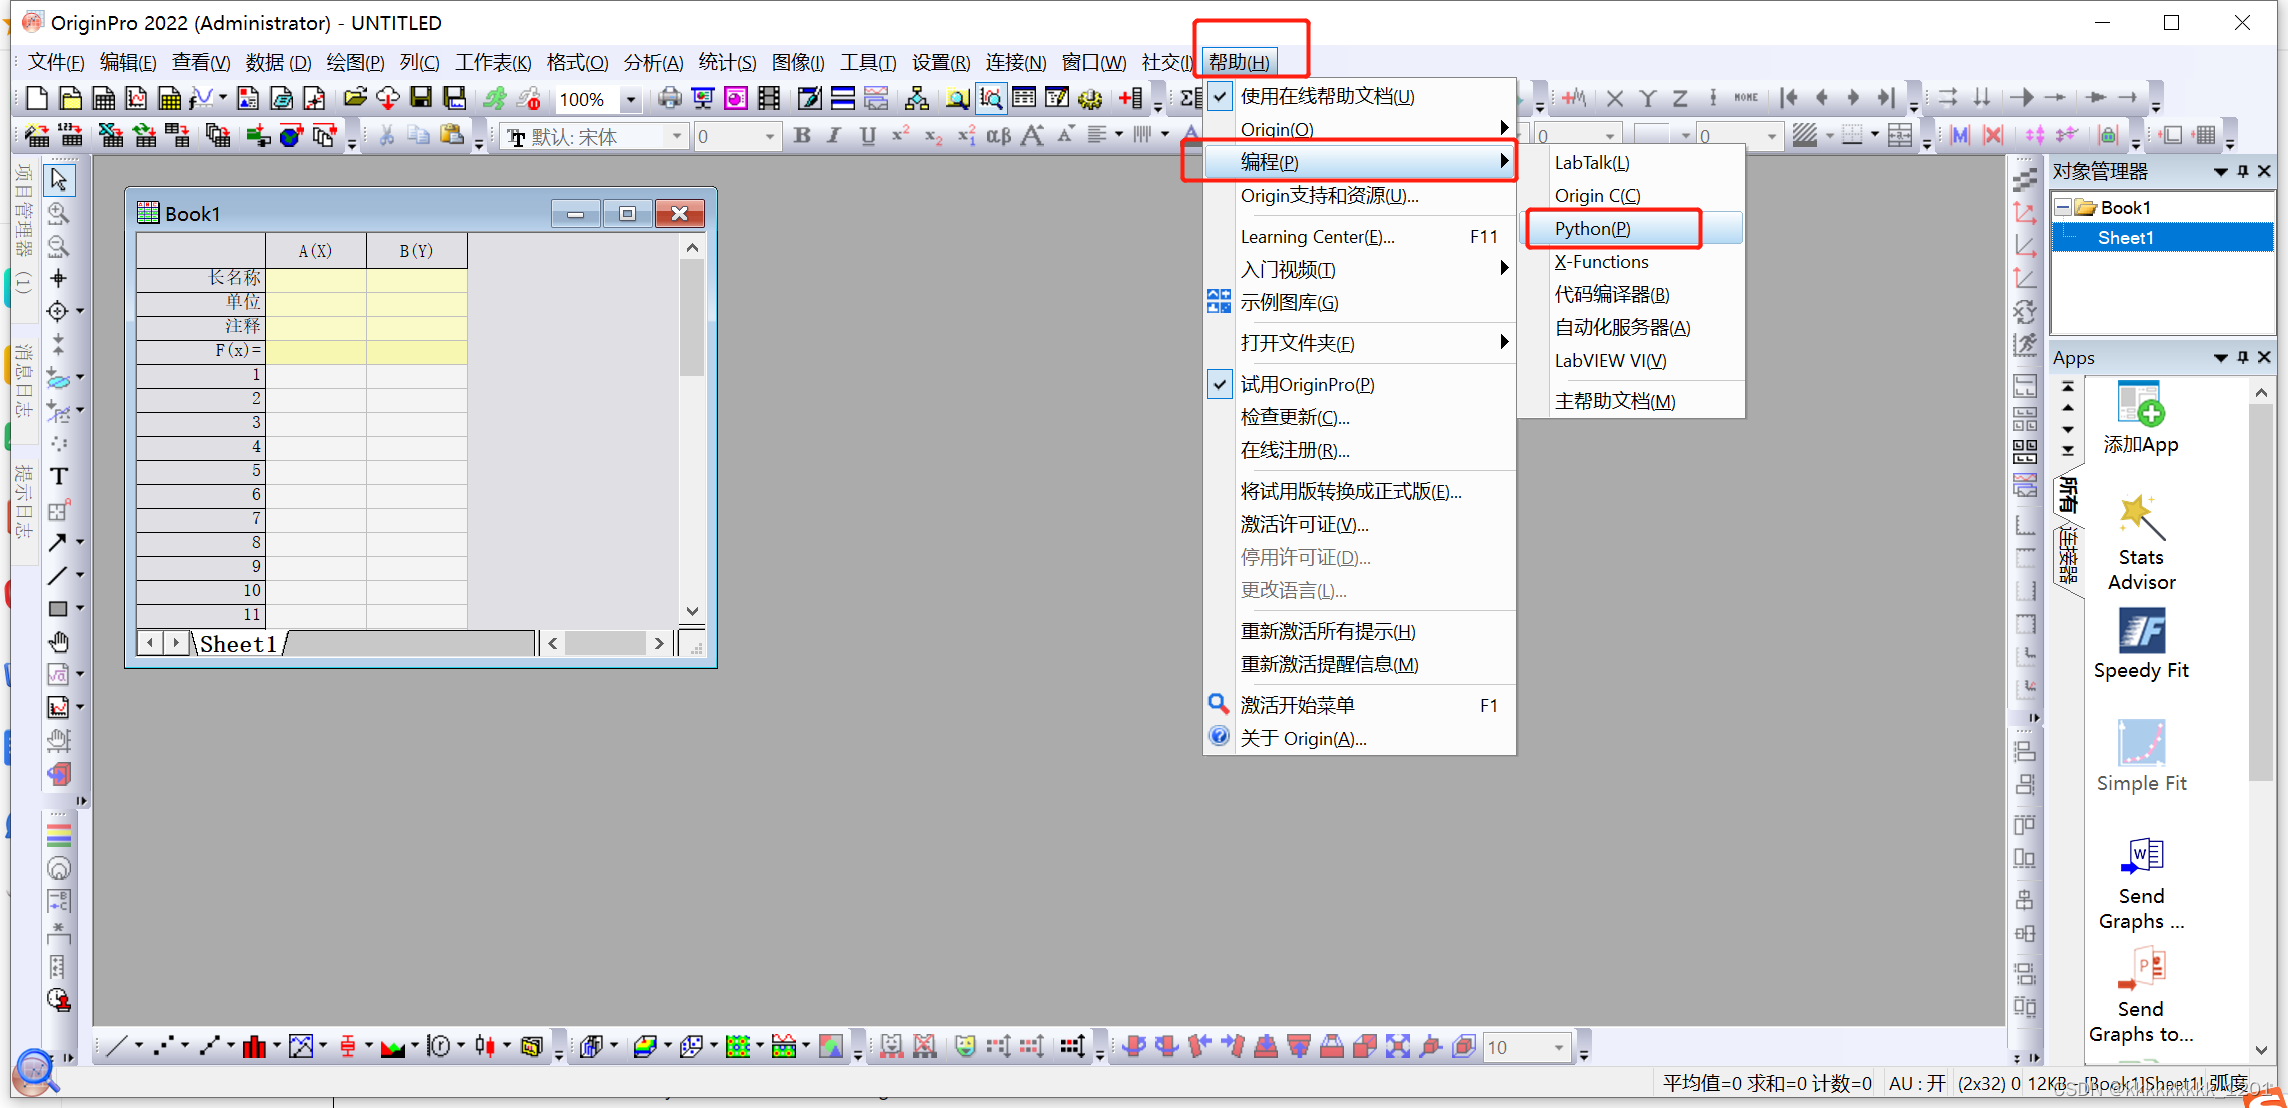Screen dimensions: 2288x1108
Task: Click 示例图库 (Sample Gallery) entry
Action: [1361, 302]
